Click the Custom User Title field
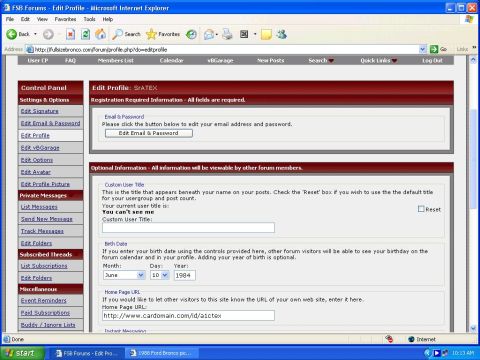Image resolution: width=480 pixels, height=360 pixels. tap(188, 227)
